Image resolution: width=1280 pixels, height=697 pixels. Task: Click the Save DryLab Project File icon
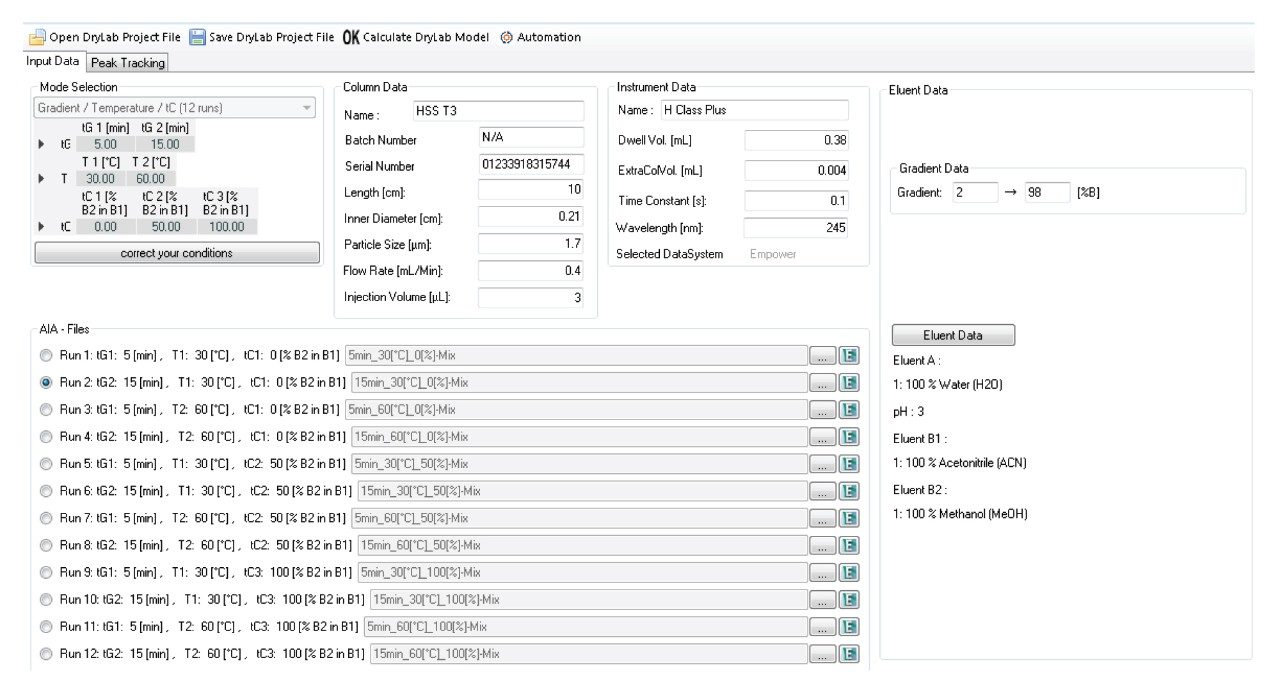pos(197,37)
